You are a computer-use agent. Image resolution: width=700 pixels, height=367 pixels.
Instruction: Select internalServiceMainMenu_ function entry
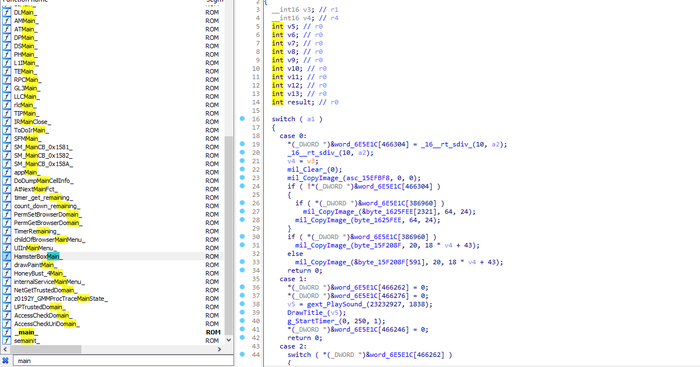(x=49, y=282)
